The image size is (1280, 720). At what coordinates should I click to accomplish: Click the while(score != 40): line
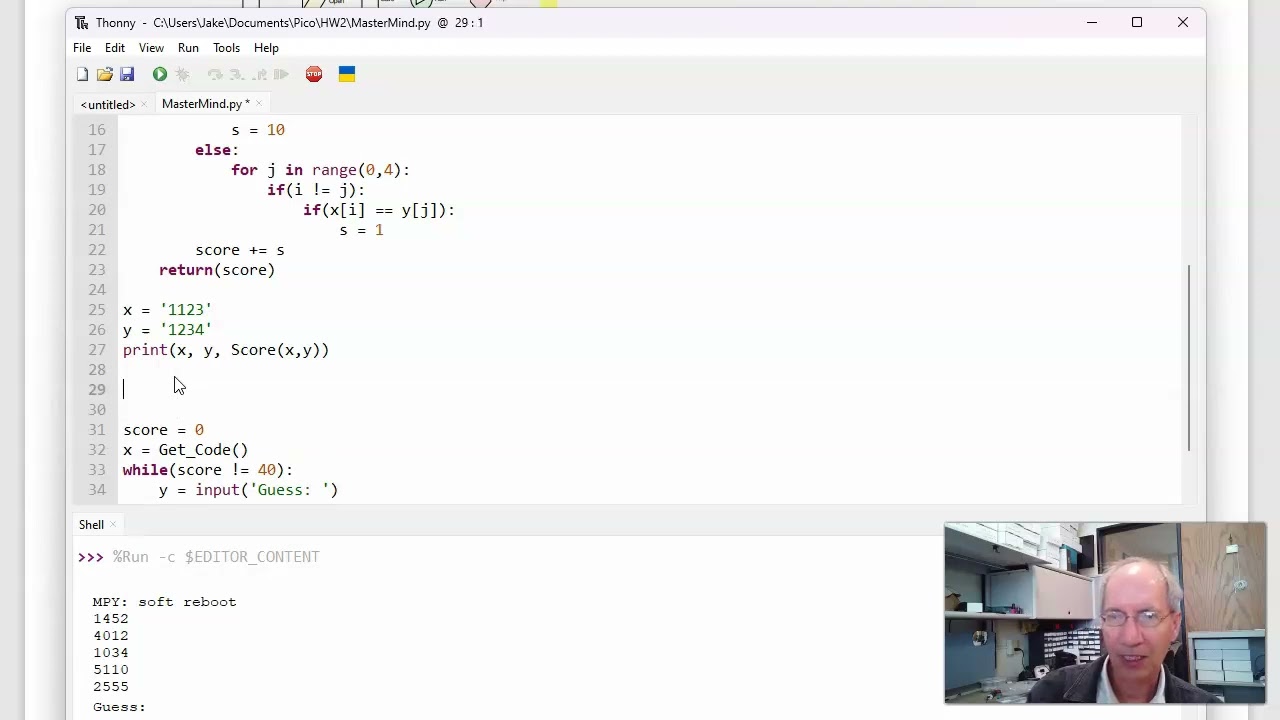[x=208, y=470]
